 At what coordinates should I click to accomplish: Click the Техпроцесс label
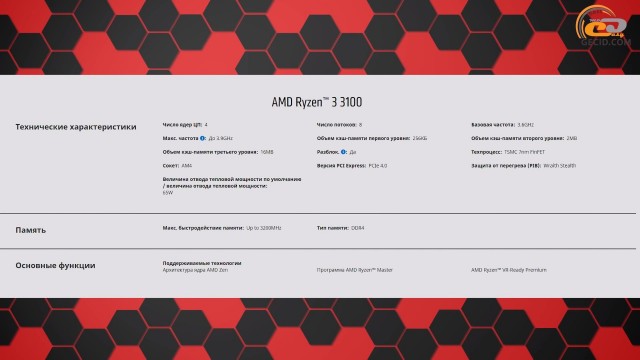[x=487, y=152]
